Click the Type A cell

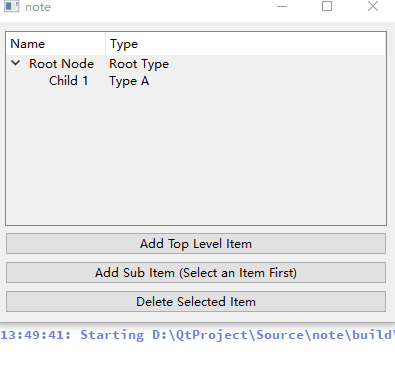click(129, 81)
